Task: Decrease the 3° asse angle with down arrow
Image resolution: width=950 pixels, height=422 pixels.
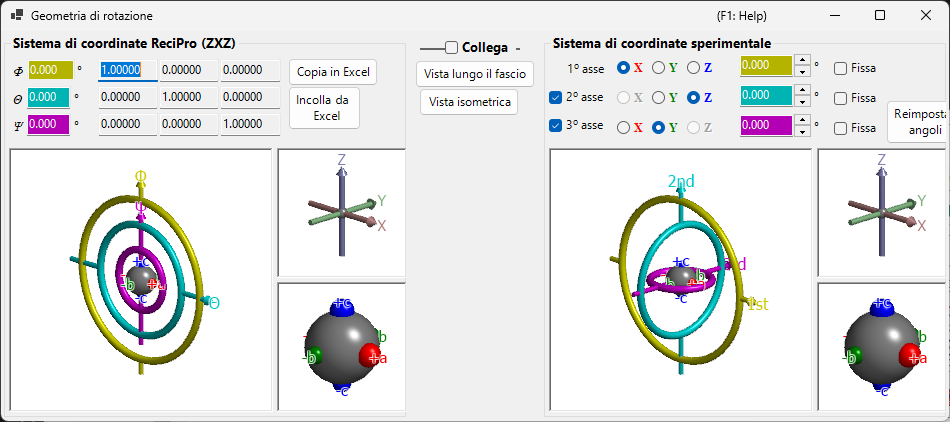Action: (802, 131)
